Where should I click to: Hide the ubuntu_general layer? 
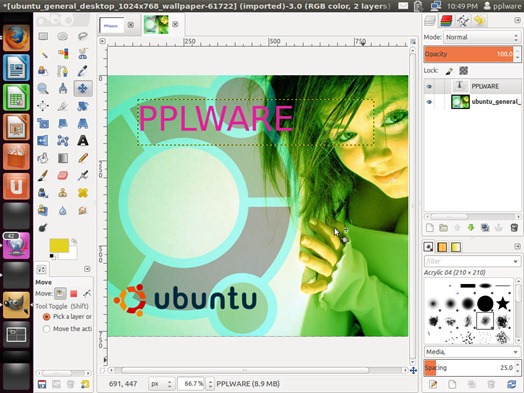[x=429, y=102]
